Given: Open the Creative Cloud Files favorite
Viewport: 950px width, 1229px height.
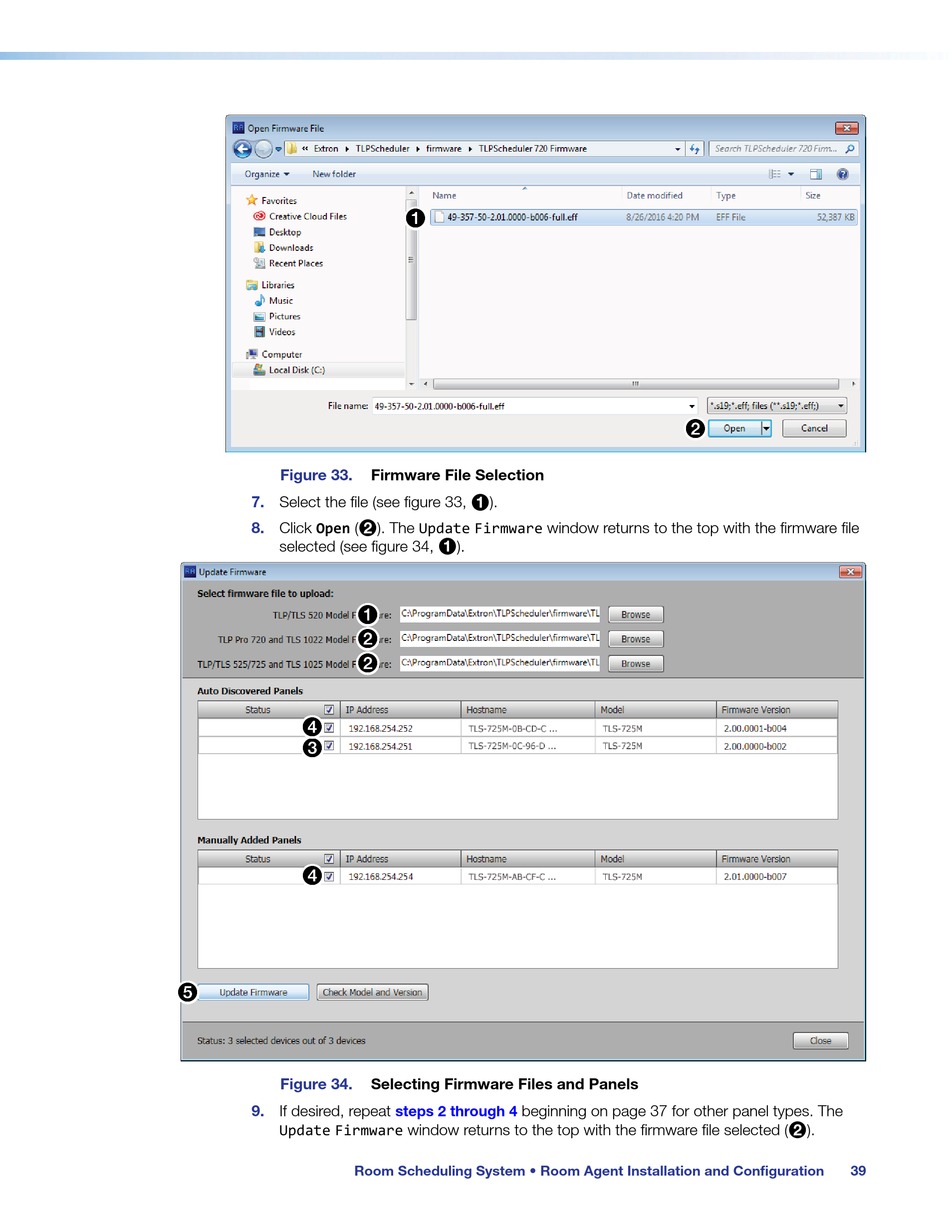Looking at the screenshot, I should (307, 216).
